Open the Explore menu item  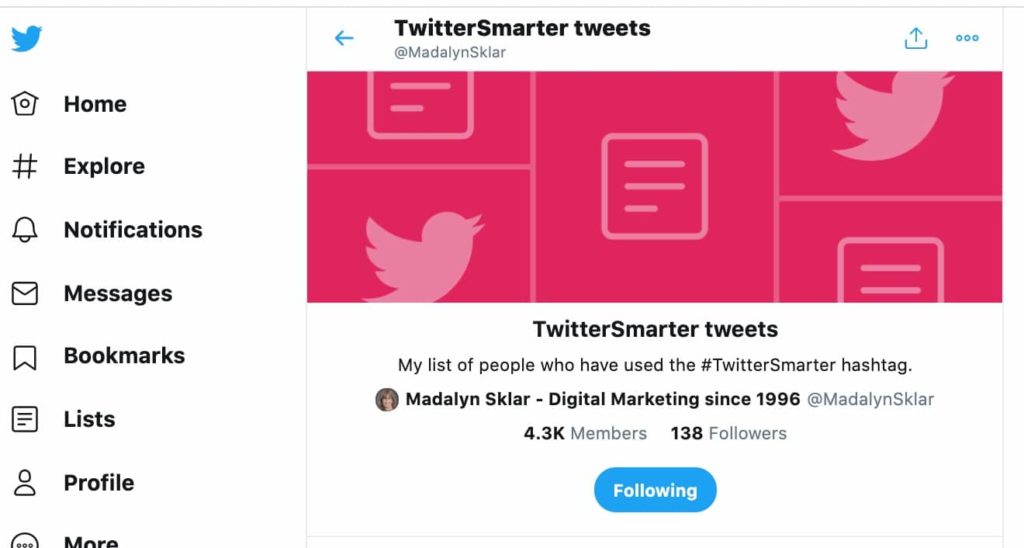[104, 166]
